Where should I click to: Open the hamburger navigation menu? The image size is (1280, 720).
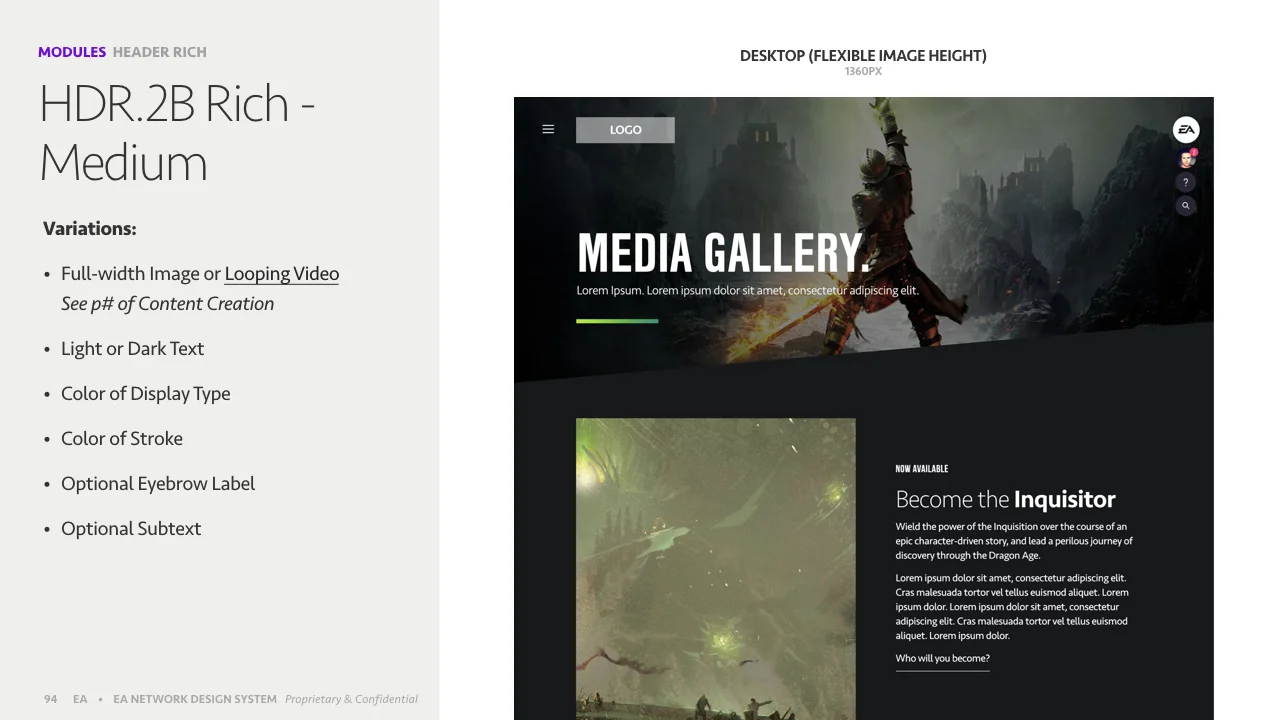click(x=548, y=129)
